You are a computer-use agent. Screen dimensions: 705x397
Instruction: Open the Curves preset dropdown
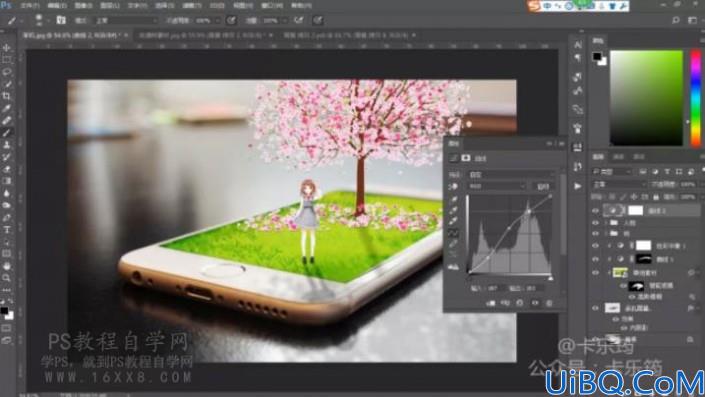pos(511,174)
